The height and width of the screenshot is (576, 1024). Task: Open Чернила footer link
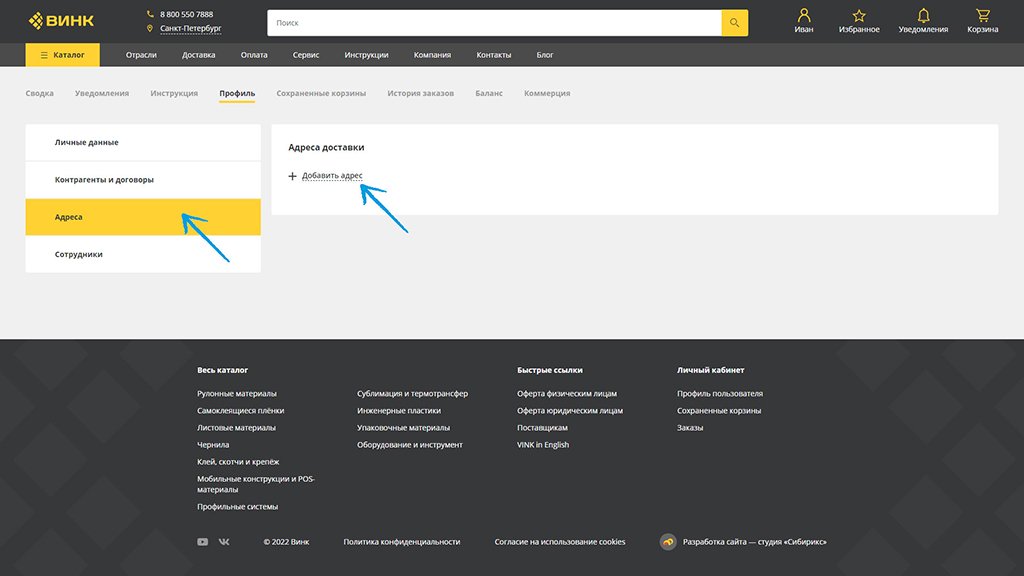pyautogui.click(x=213, y=444)
